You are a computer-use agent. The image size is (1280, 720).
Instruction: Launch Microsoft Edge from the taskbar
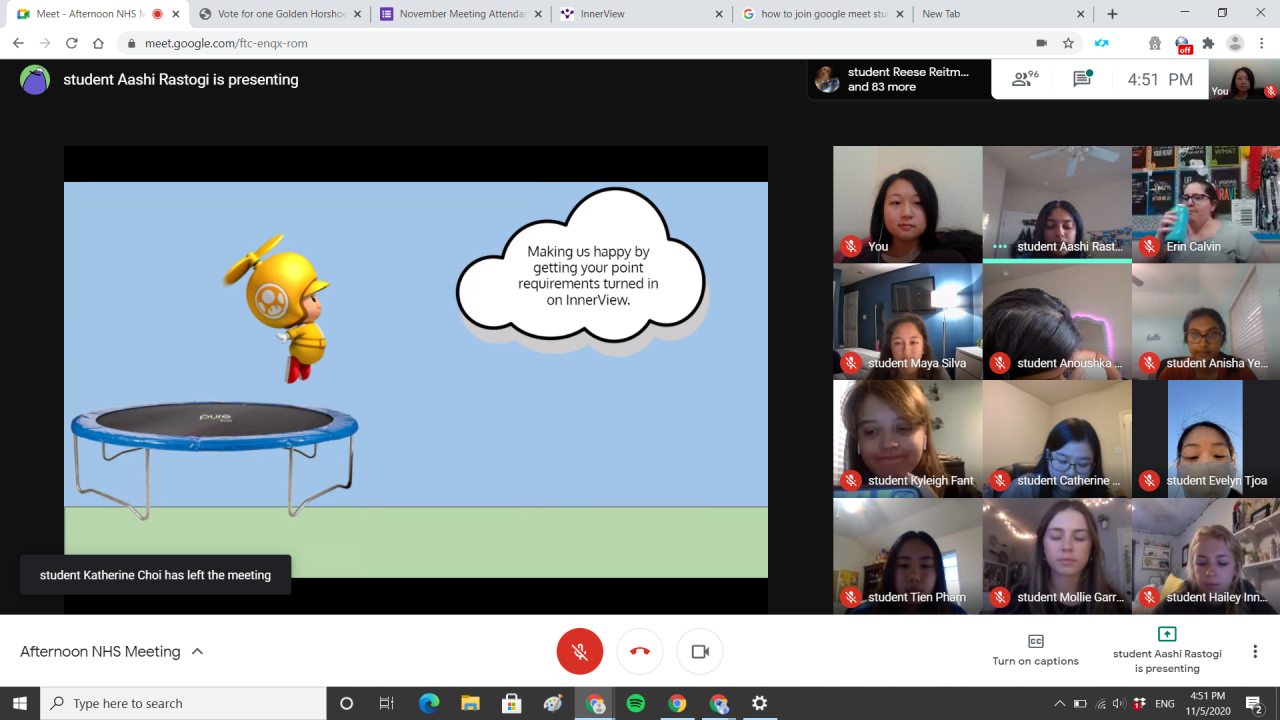click(429, 703)
